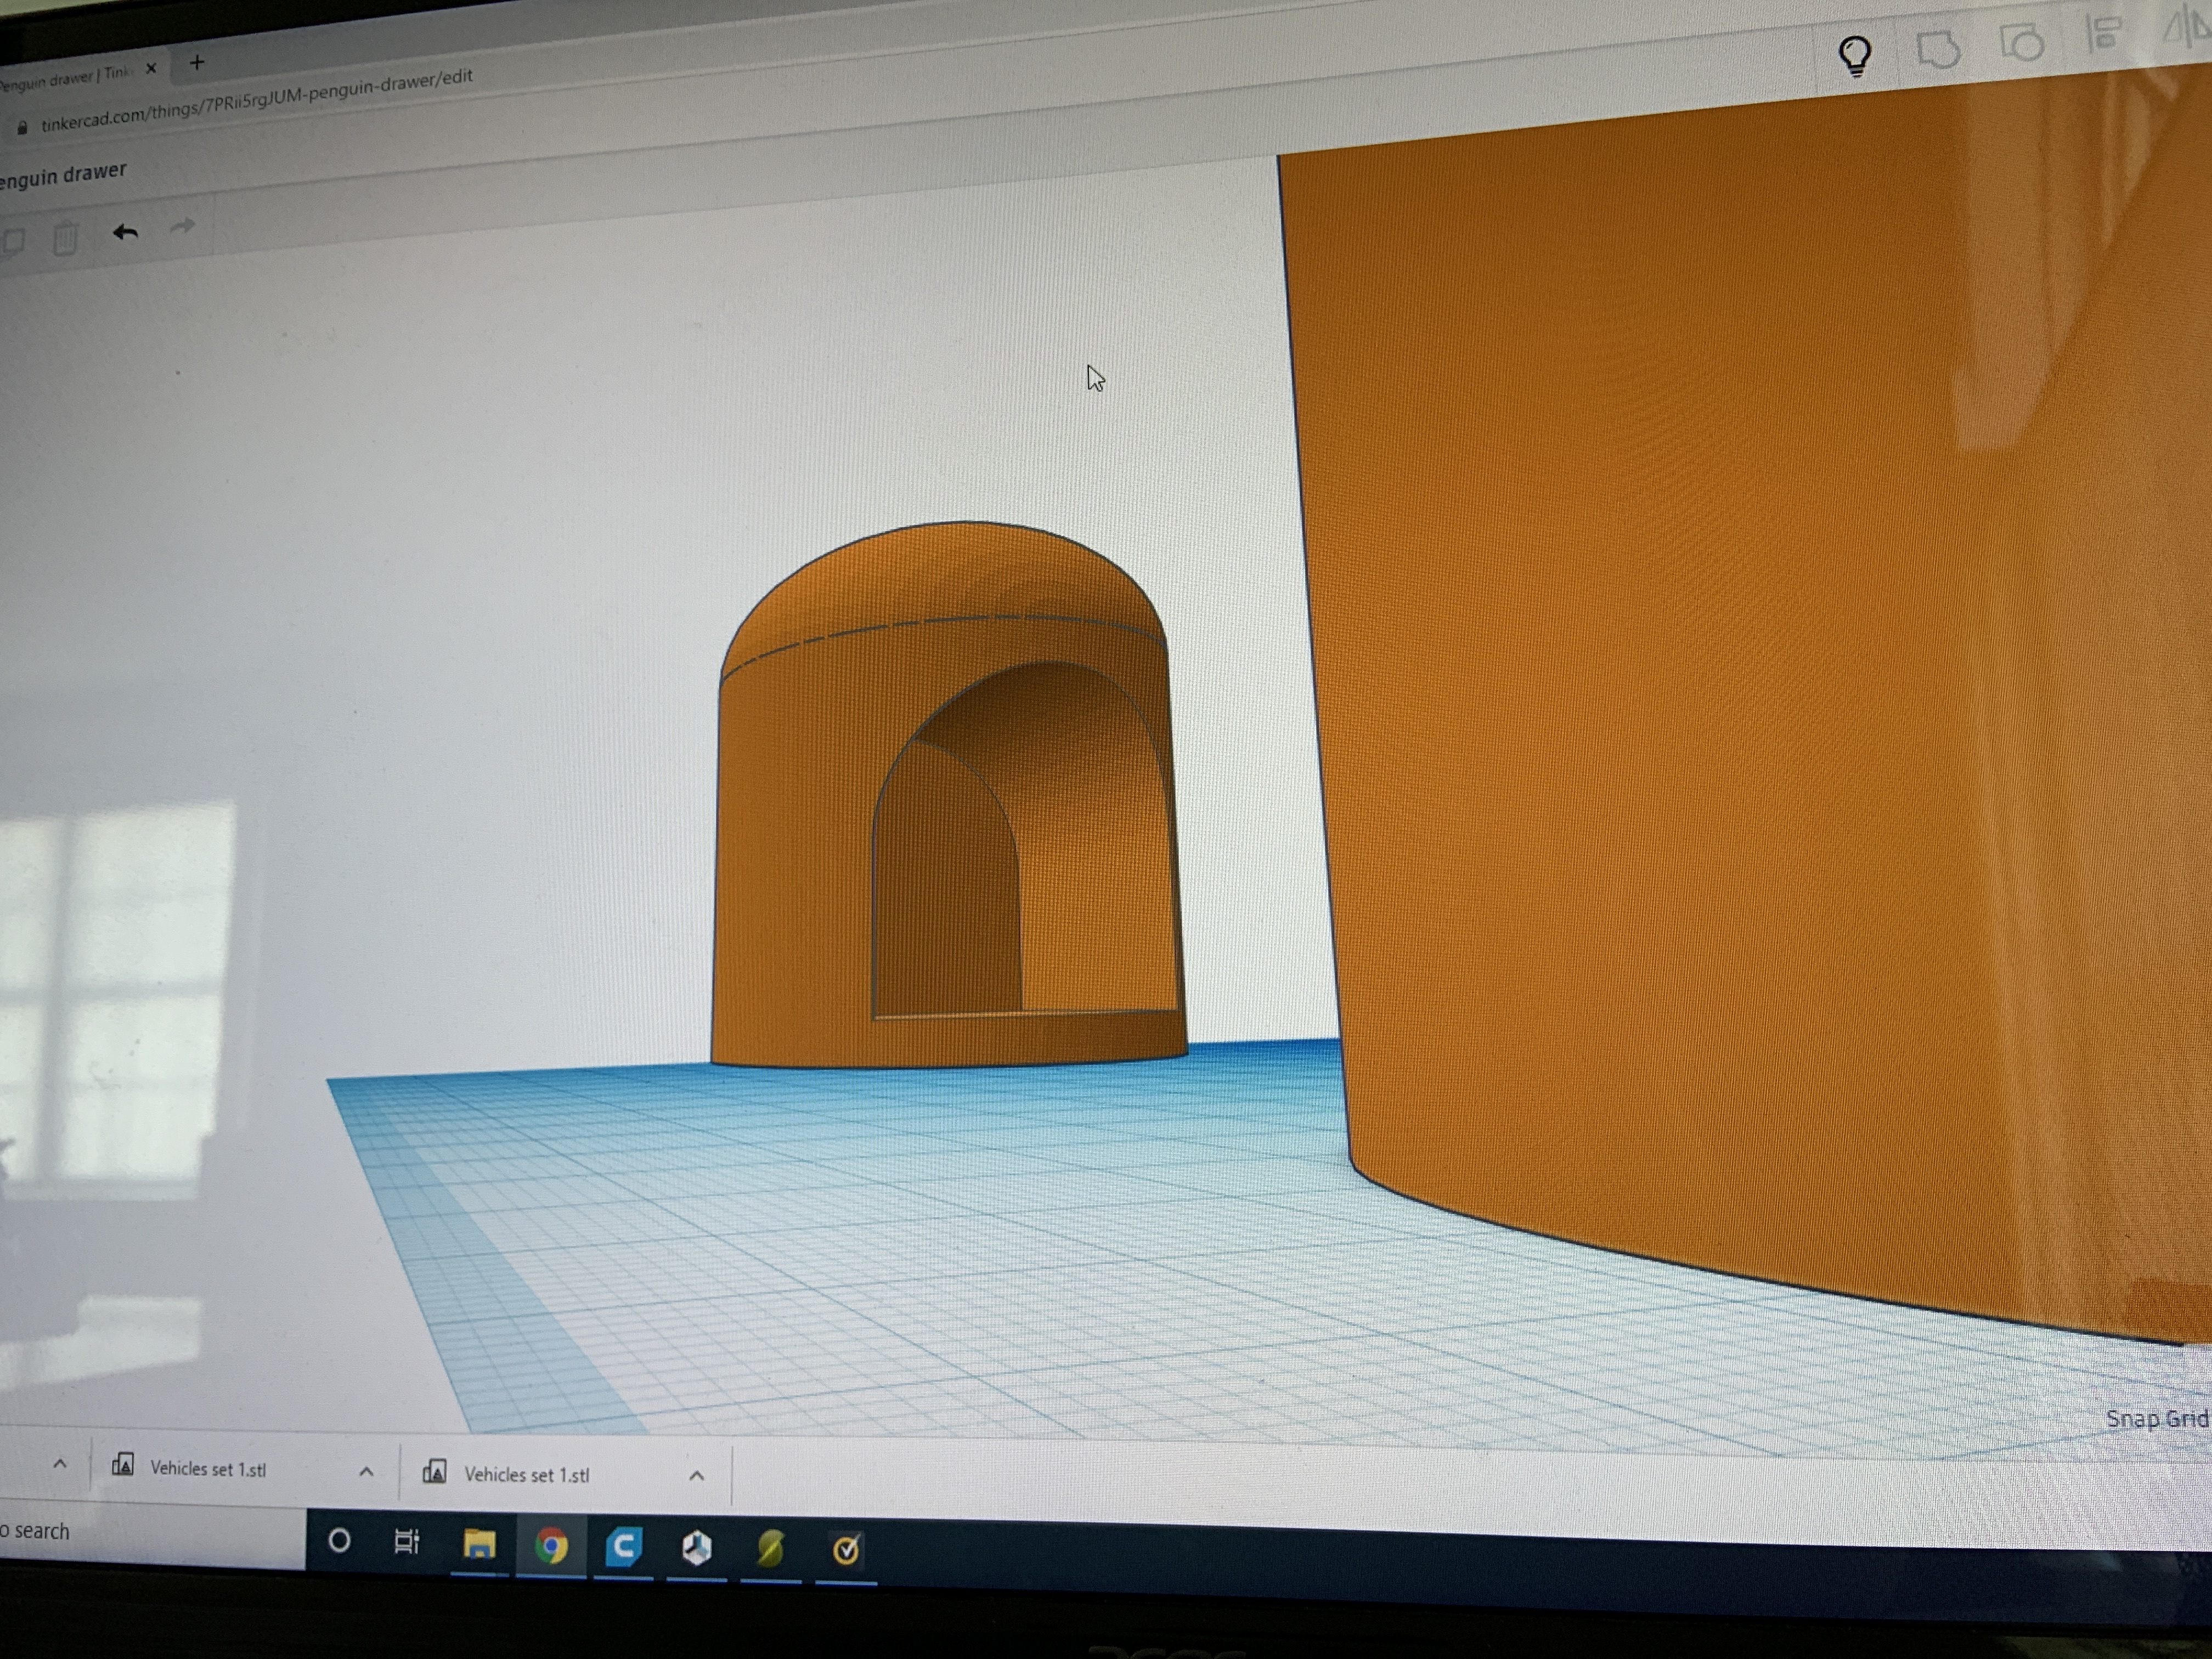The width and height of the screenshot is (2212, 1659).
Task: Click the Redo arrow
Action: [182, 226]
